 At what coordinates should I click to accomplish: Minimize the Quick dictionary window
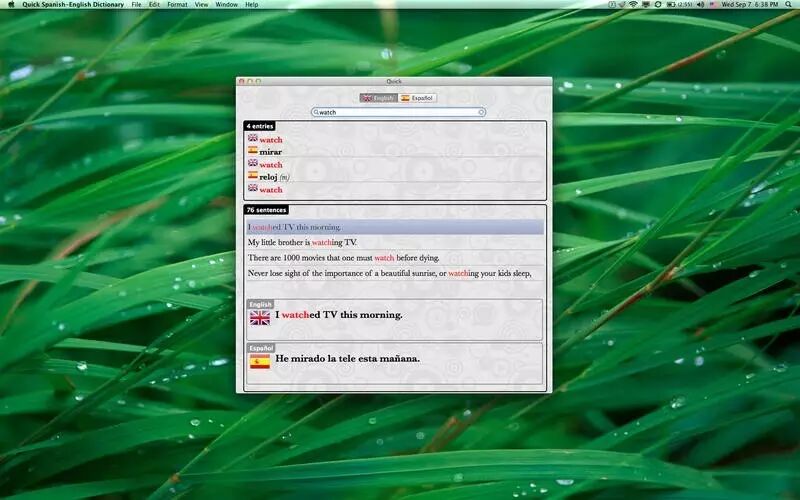point(250,82)
